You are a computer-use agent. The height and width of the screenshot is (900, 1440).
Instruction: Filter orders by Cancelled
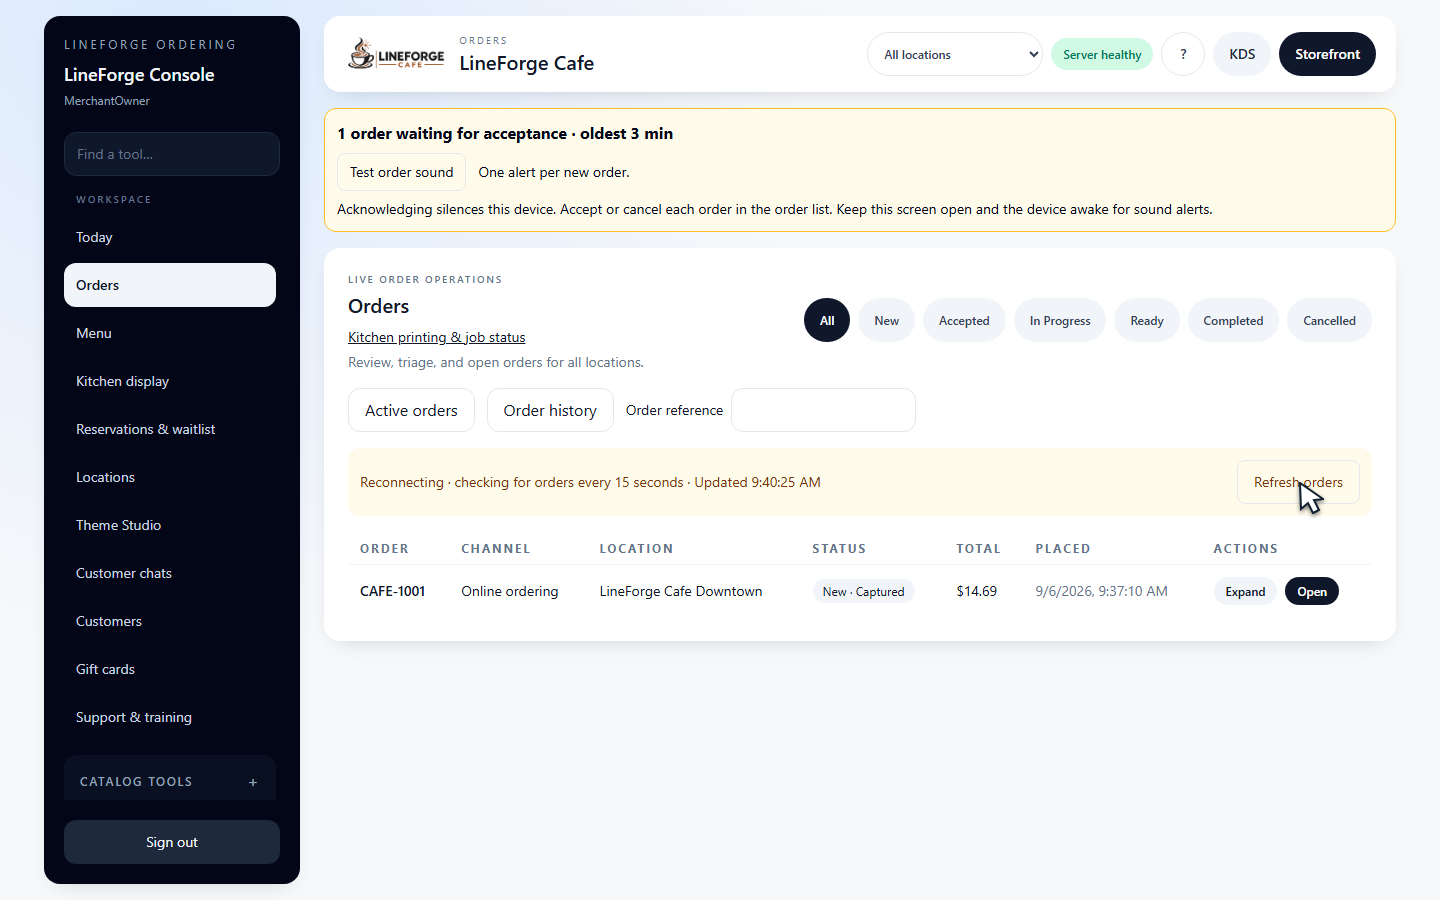(x=1329, y=320)
